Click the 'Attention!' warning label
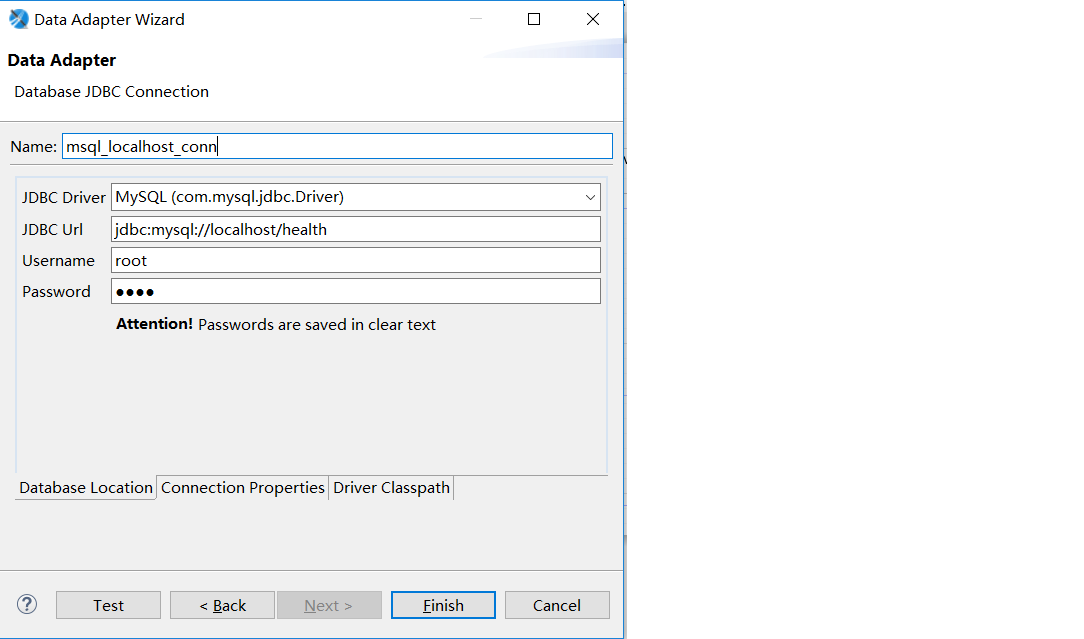This screenshot has width=1084, height=639. (x=154, y=324)
